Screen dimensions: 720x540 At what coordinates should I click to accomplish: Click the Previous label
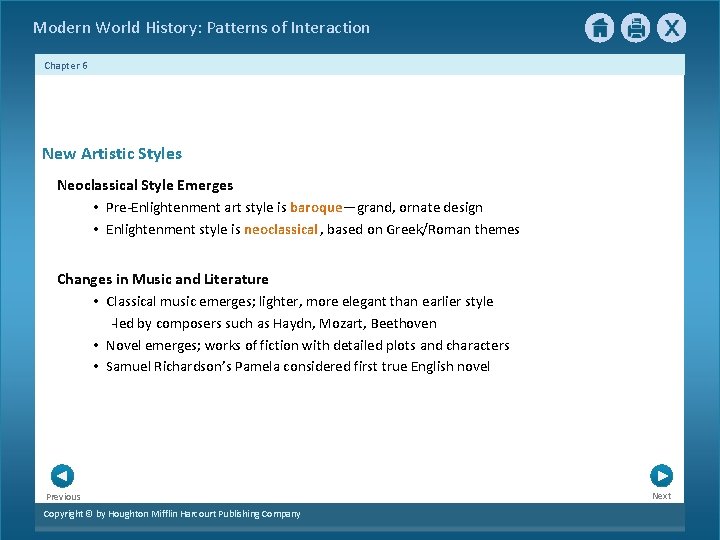coord(63,497)
